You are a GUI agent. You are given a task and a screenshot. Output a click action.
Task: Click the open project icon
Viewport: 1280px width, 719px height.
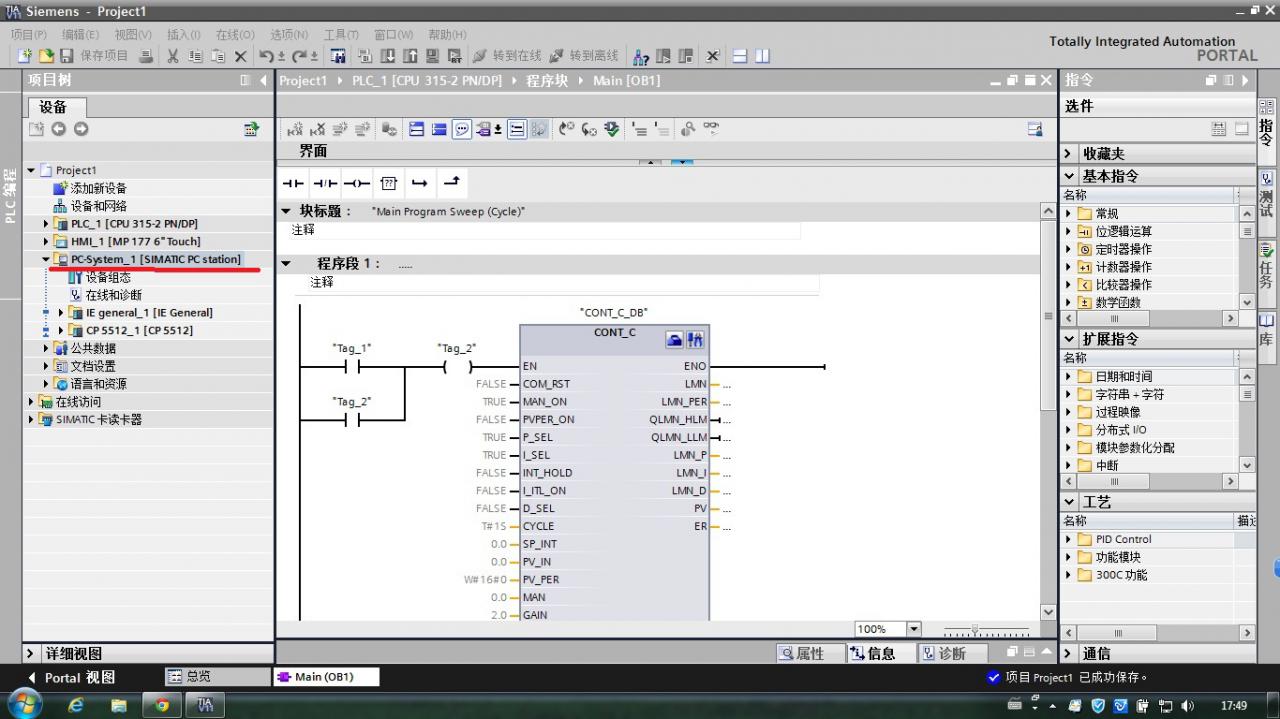(x=45, y=56)
